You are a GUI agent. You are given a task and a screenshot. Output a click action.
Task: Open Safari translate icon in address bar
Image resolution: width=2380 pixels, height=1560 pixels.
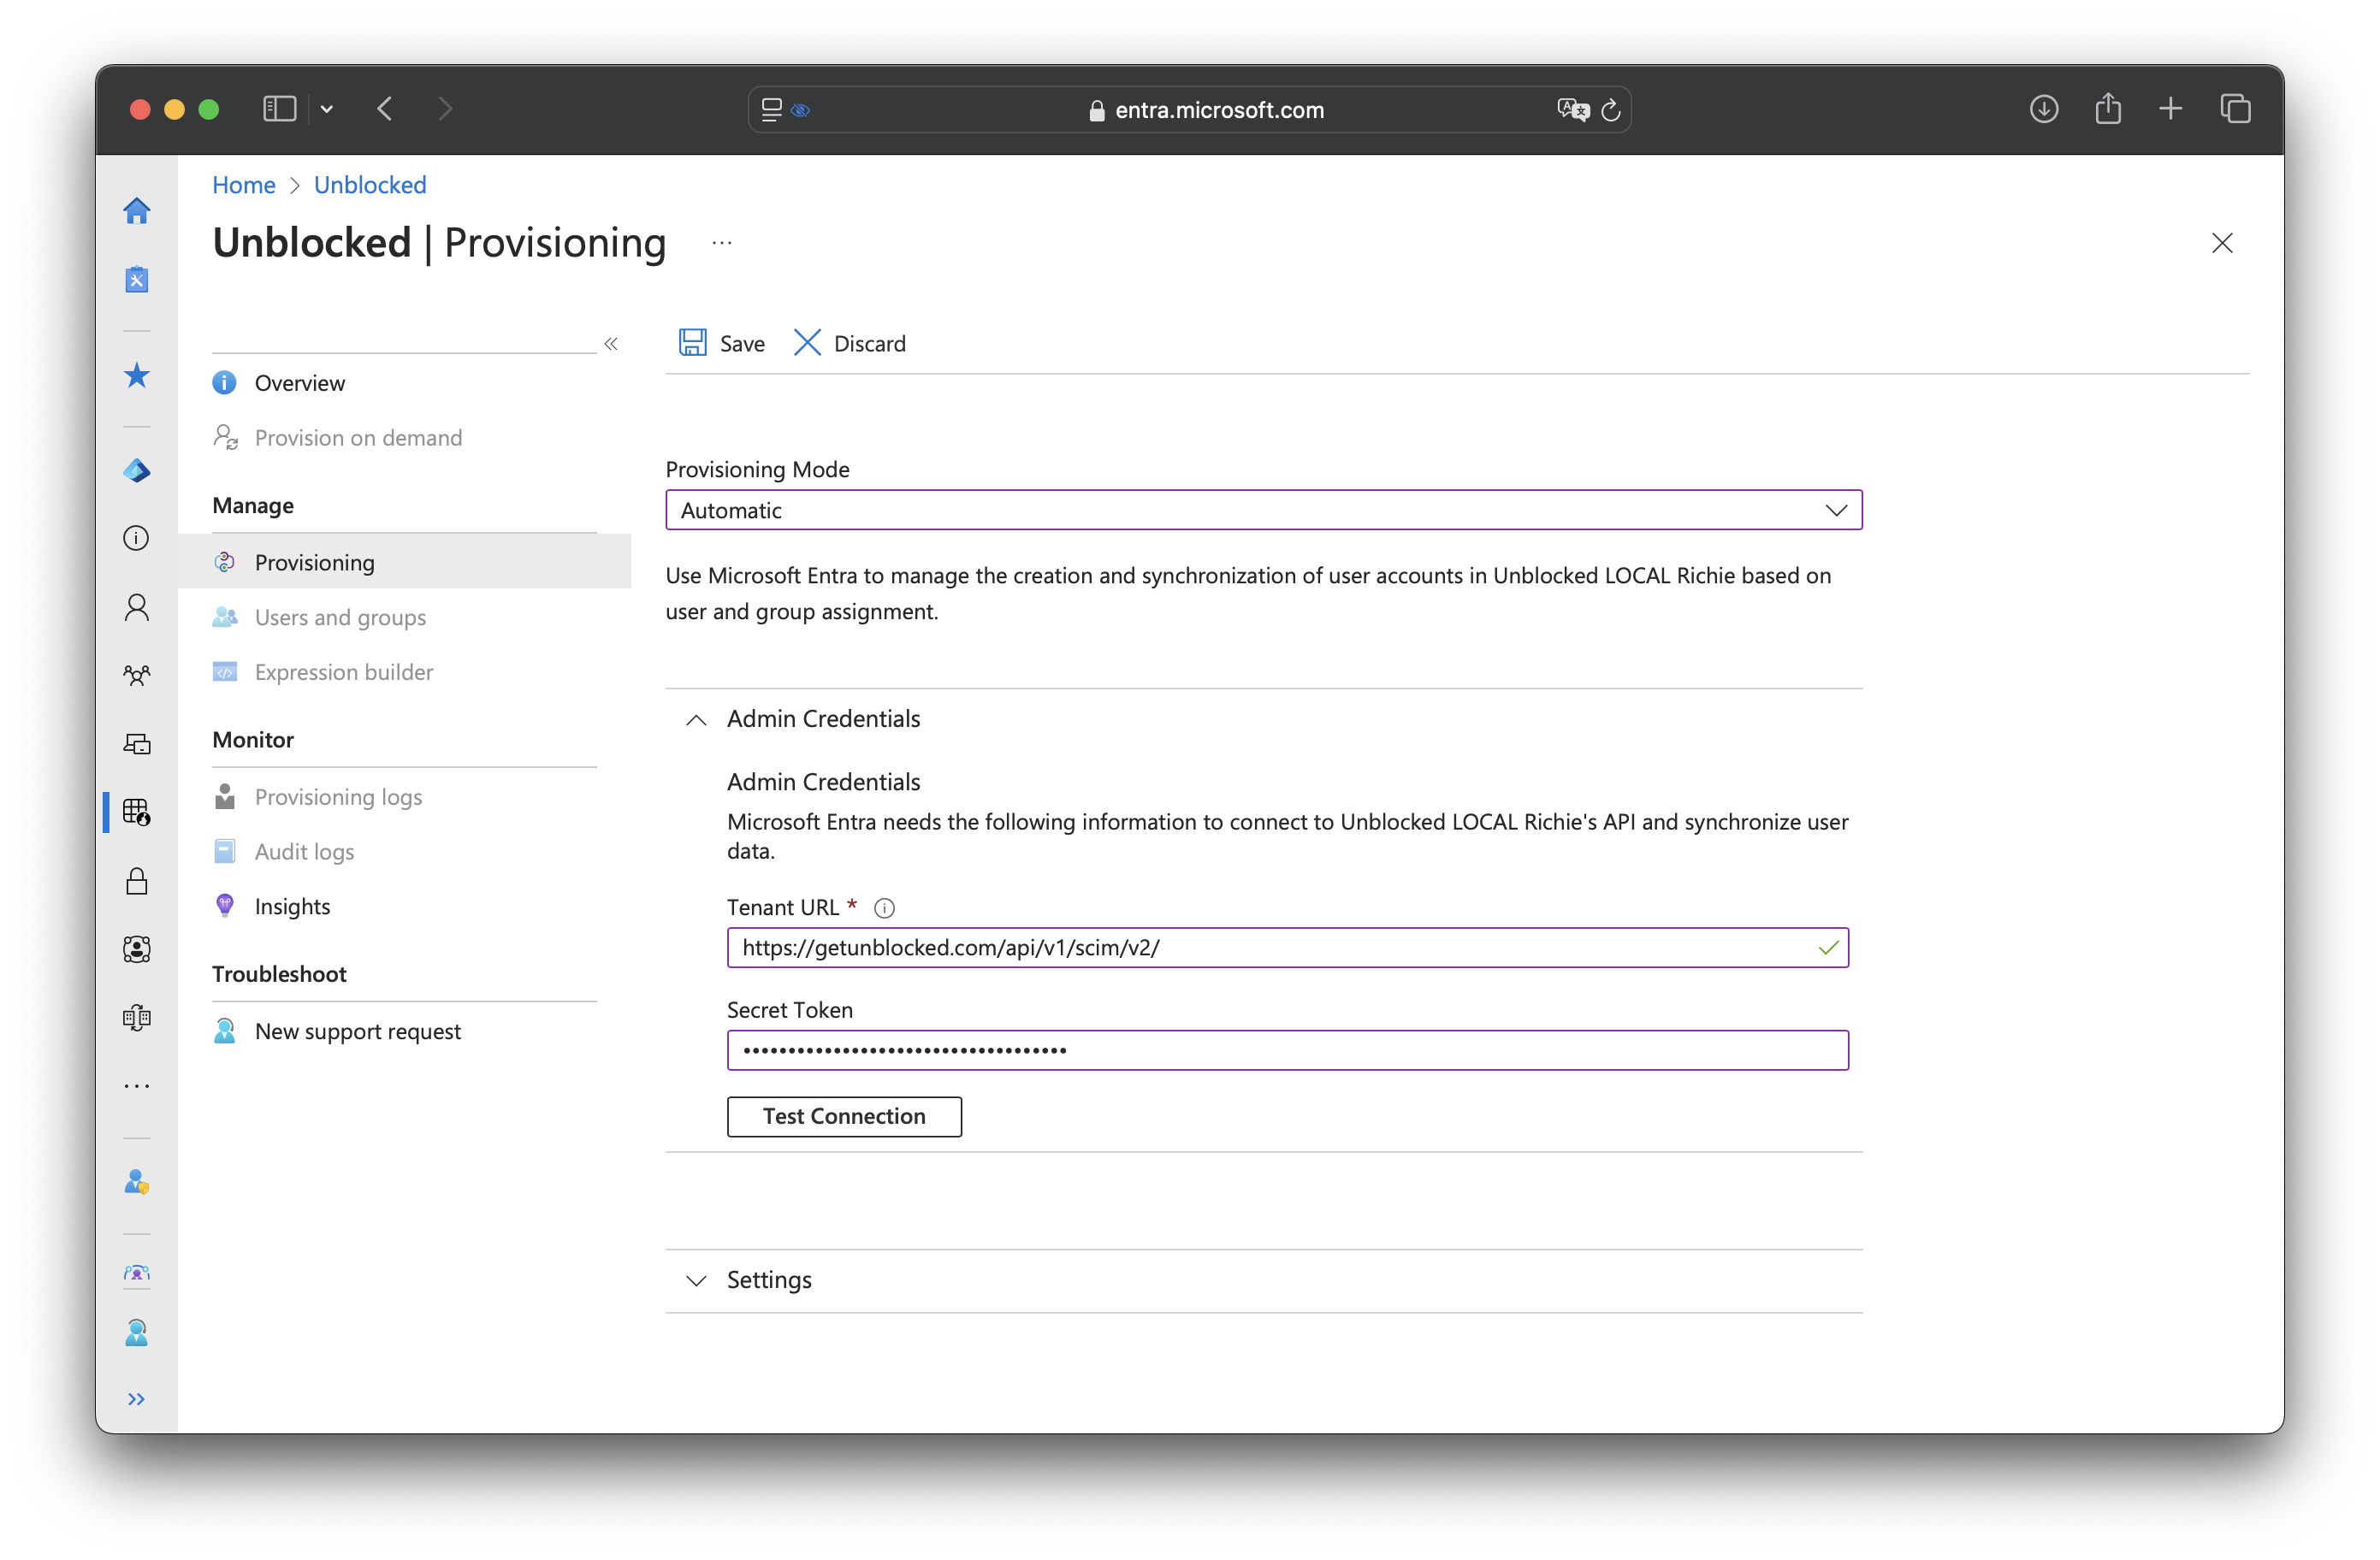pyautogui.click(x=1573, y=110)
